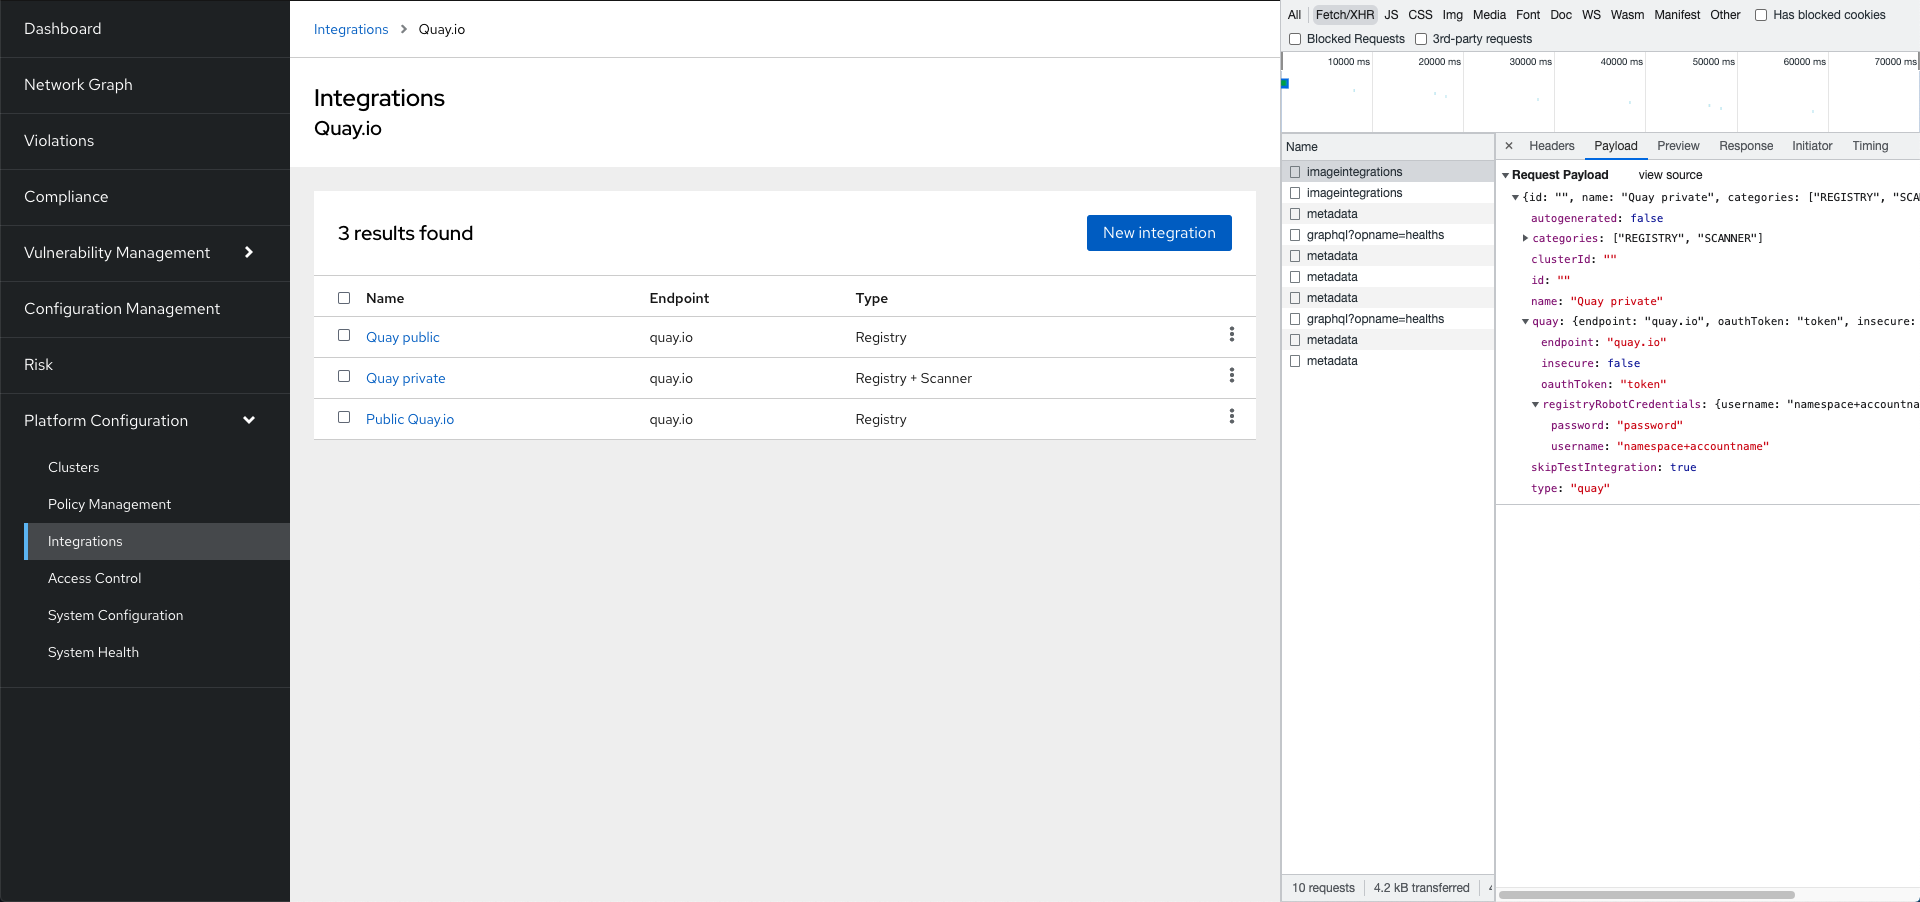Viewport: 1920px width, 902px height.
Task: Go back via Integrations breadcrumb link
Action: [x=351, y=29]
